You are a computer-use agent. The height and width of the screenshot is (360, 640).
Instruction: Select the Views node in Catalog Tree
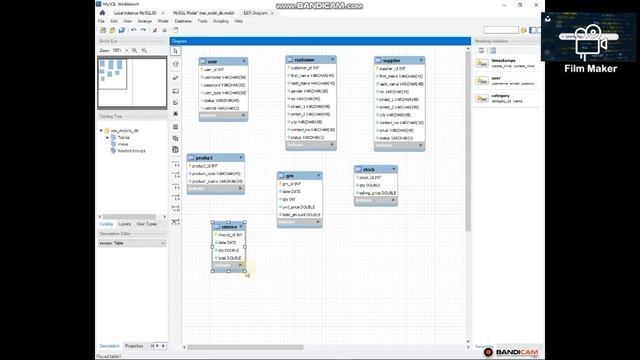(123, 144)
